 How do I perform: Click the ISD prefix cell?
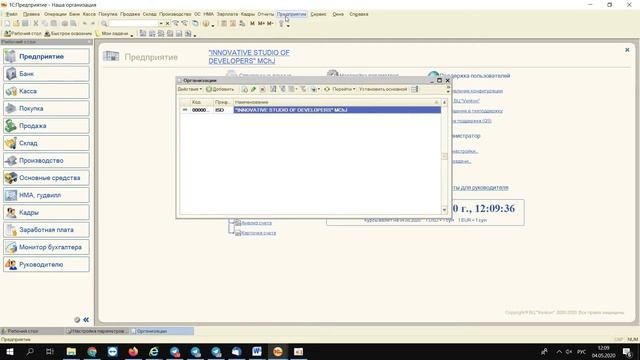[223, 110]
